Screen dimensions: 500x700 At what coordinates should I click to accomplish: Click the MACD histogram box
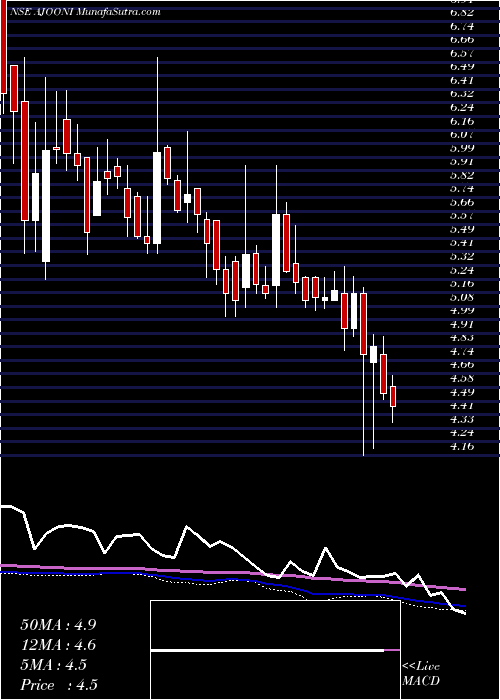(x=275, y=650)
